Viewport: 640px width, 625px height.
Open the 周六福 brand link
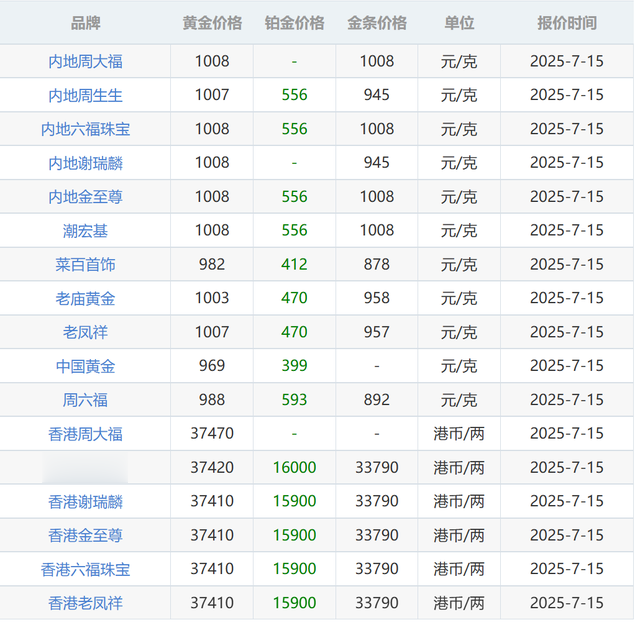[86, 400]
